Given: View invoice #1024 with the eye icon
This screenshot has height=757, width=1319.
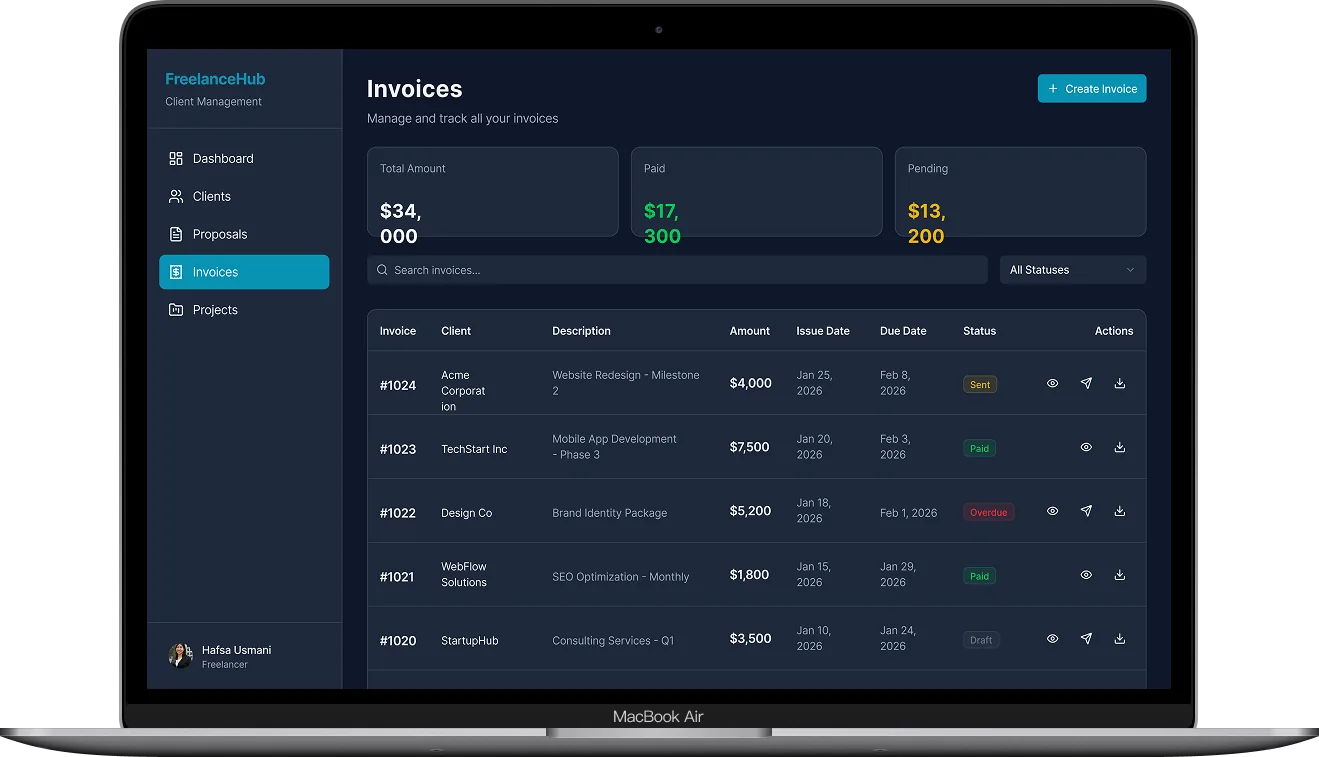Looking at the screenshot, I should (1052, 383).
